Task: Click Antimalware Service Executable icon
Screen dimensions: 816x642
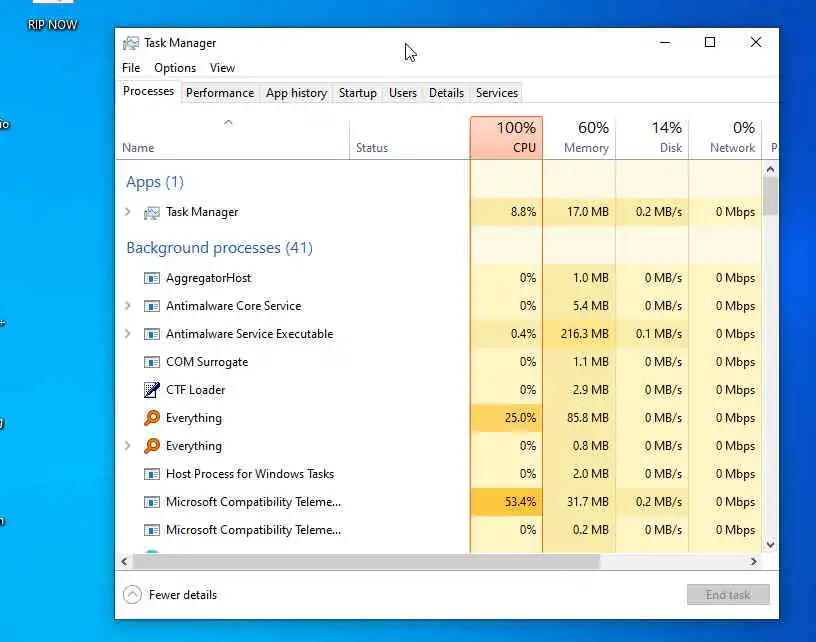Action: pyautogui.click(x=151, y=334)
